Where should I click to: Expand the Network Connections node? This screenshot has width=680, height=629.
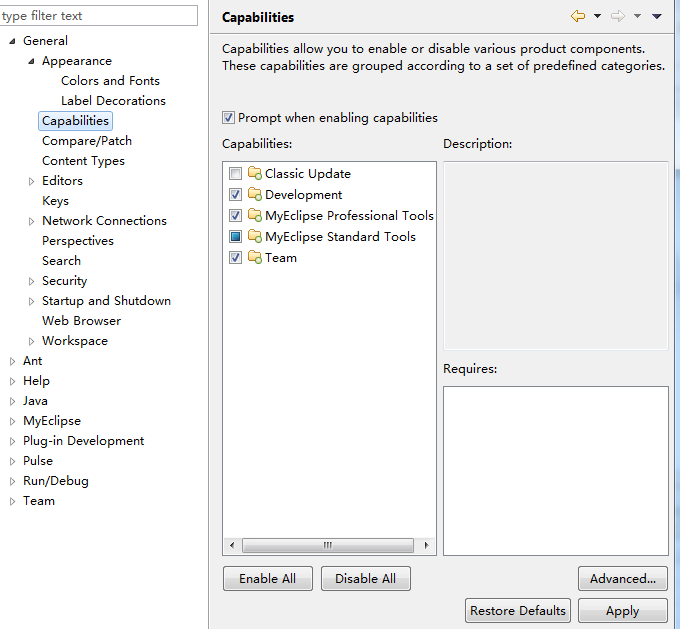pos(32,221)
